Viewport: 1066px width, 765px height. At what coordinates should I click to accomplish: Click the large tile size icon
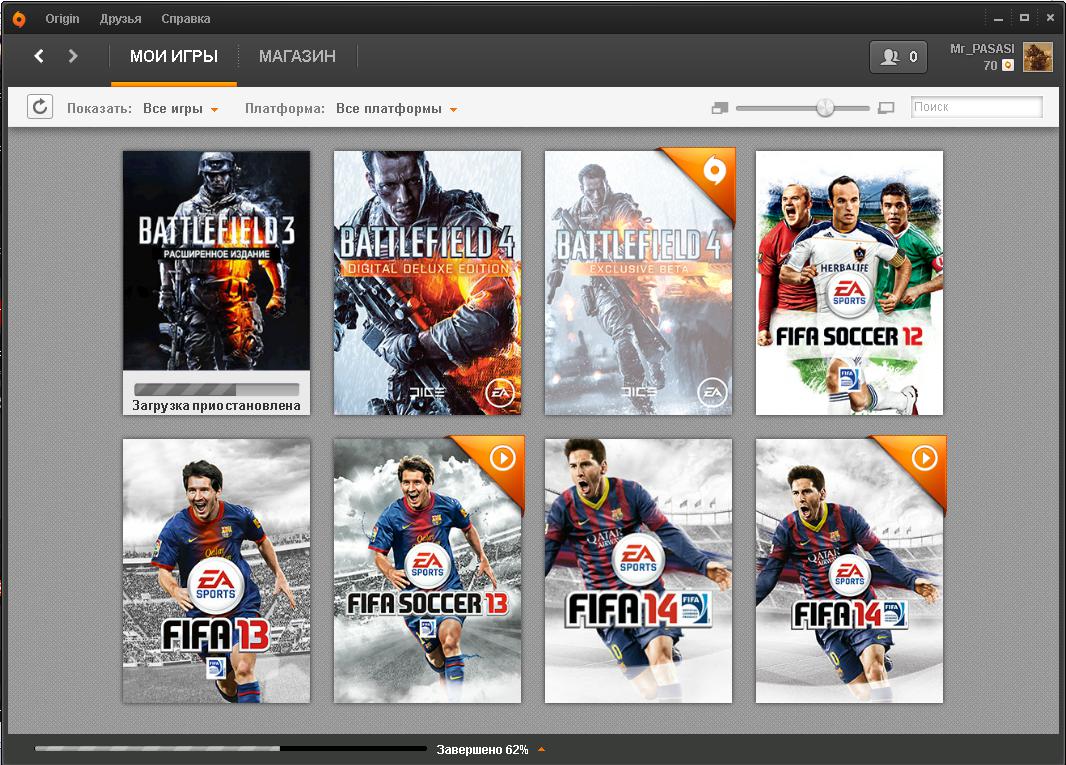[886, 108]
